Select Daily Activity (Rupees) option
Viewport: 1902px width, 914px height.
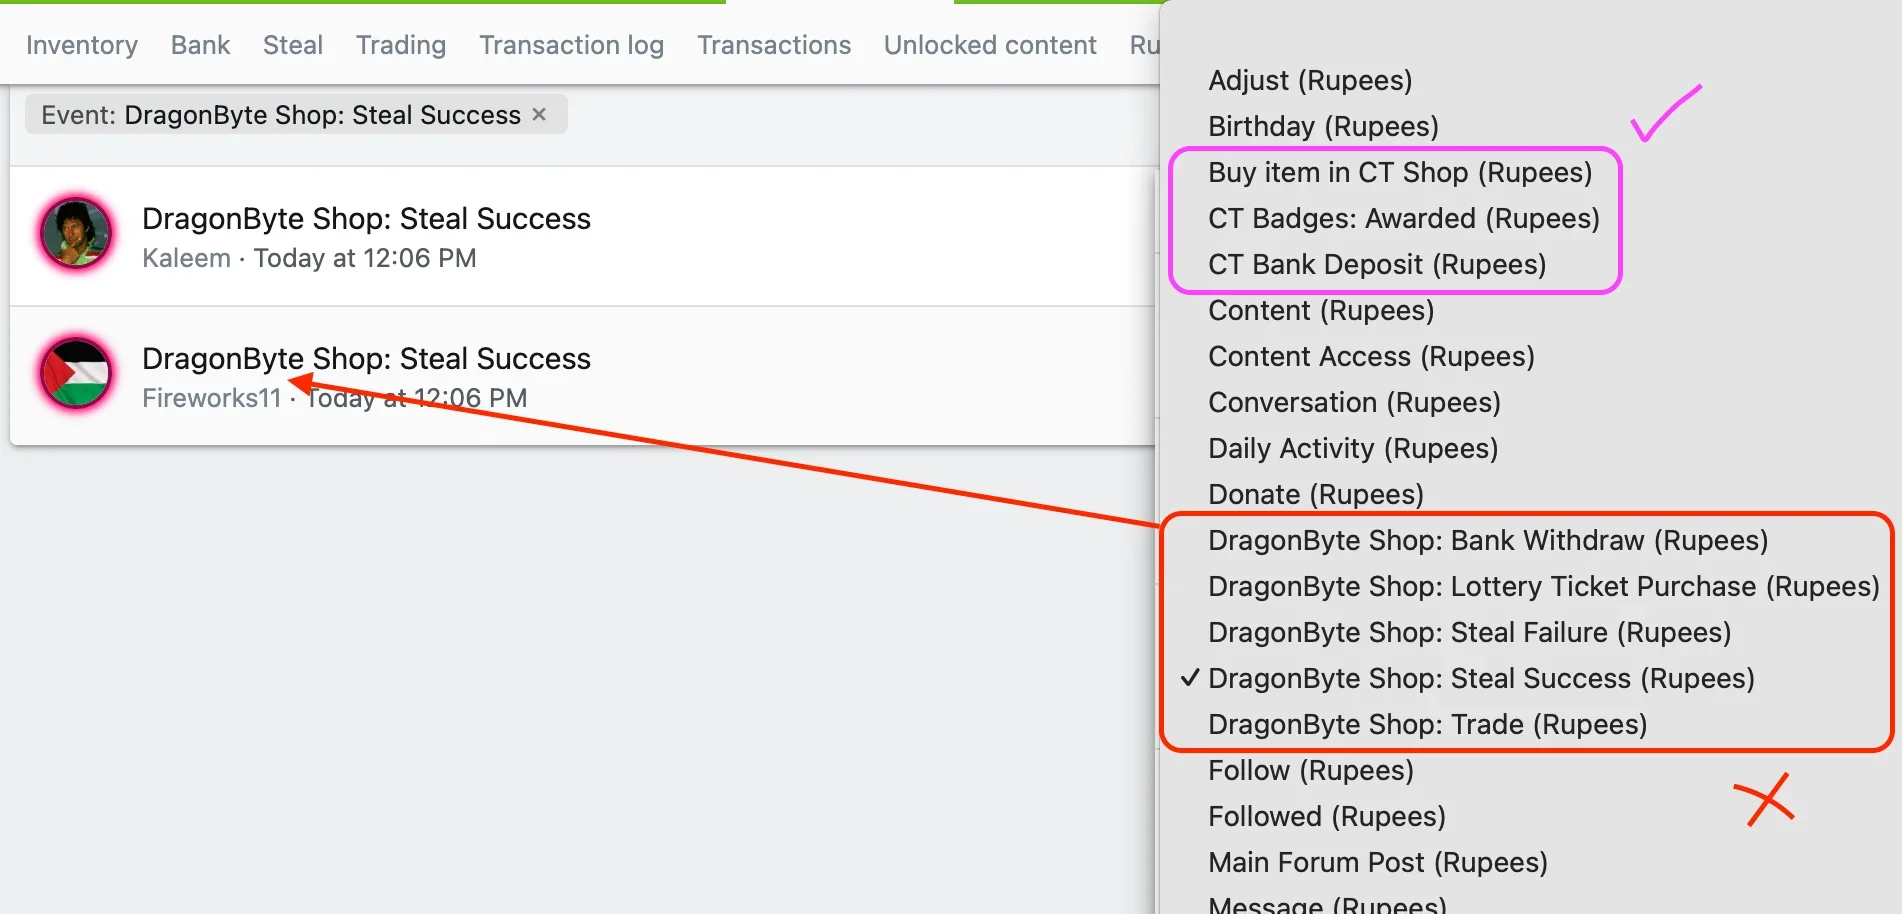[x=1353, y=448]
